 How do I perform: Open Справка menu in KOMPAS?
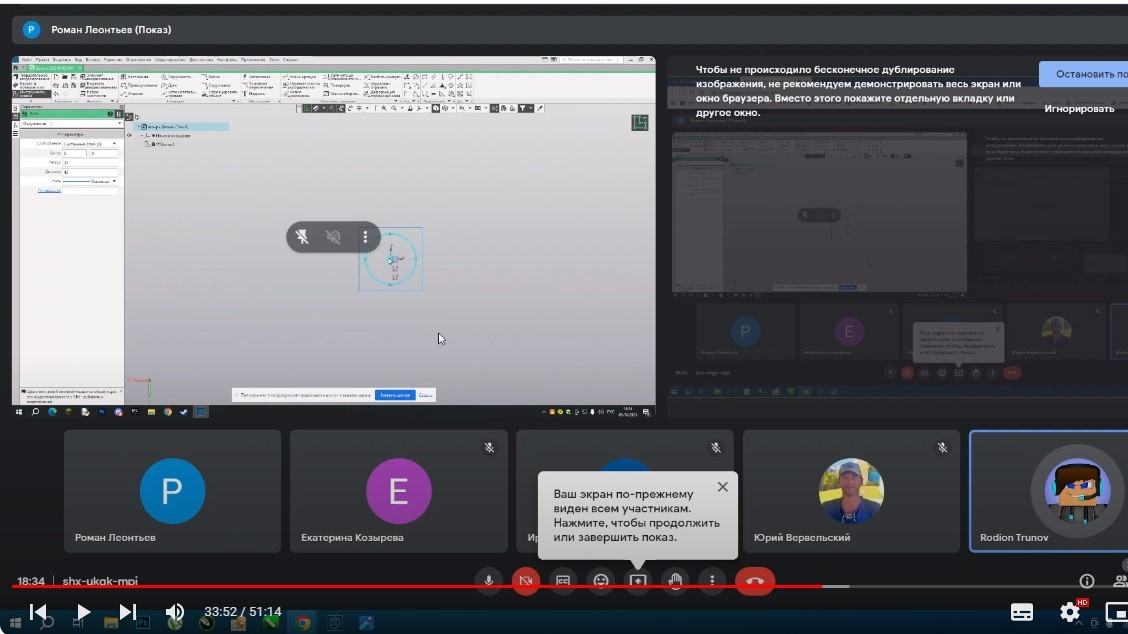(x=290, y=60)
